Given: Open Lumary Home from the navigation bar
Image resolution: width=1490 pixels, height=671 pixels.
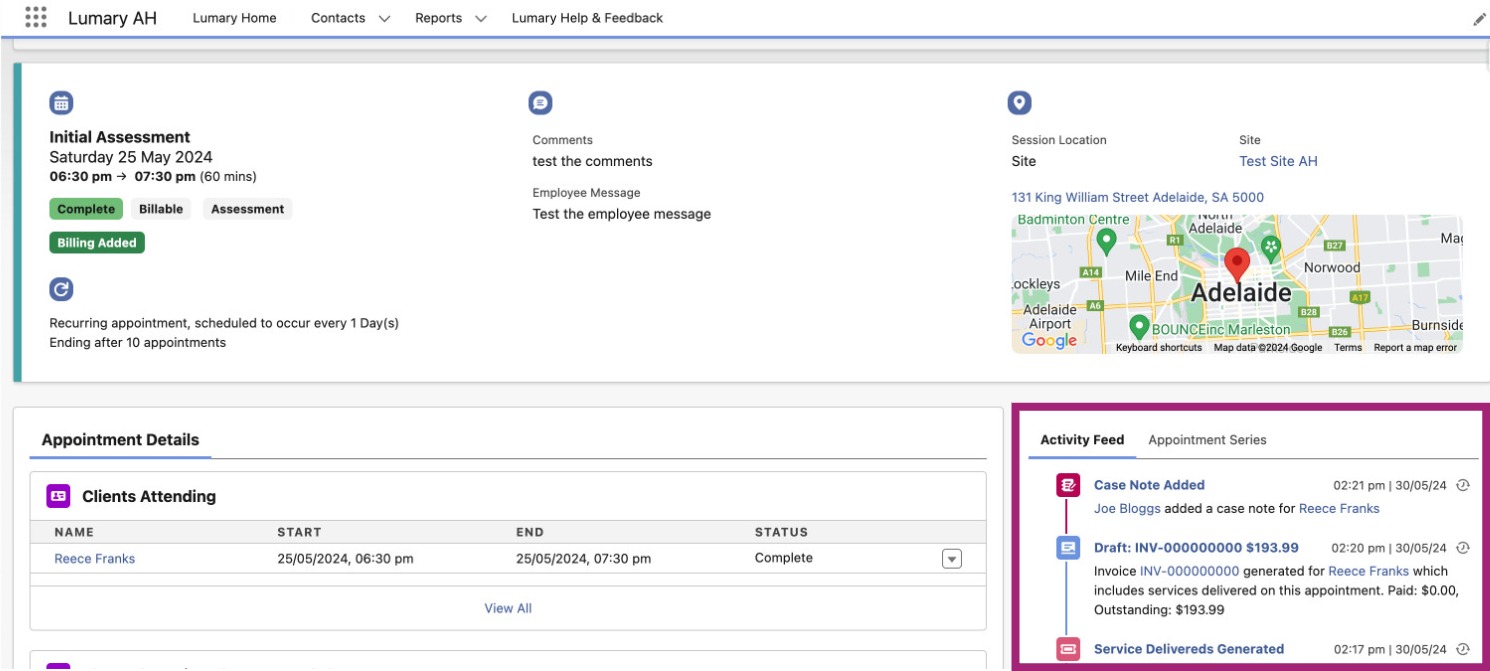Looking at the screenshot, I should (x=233, y=17).
